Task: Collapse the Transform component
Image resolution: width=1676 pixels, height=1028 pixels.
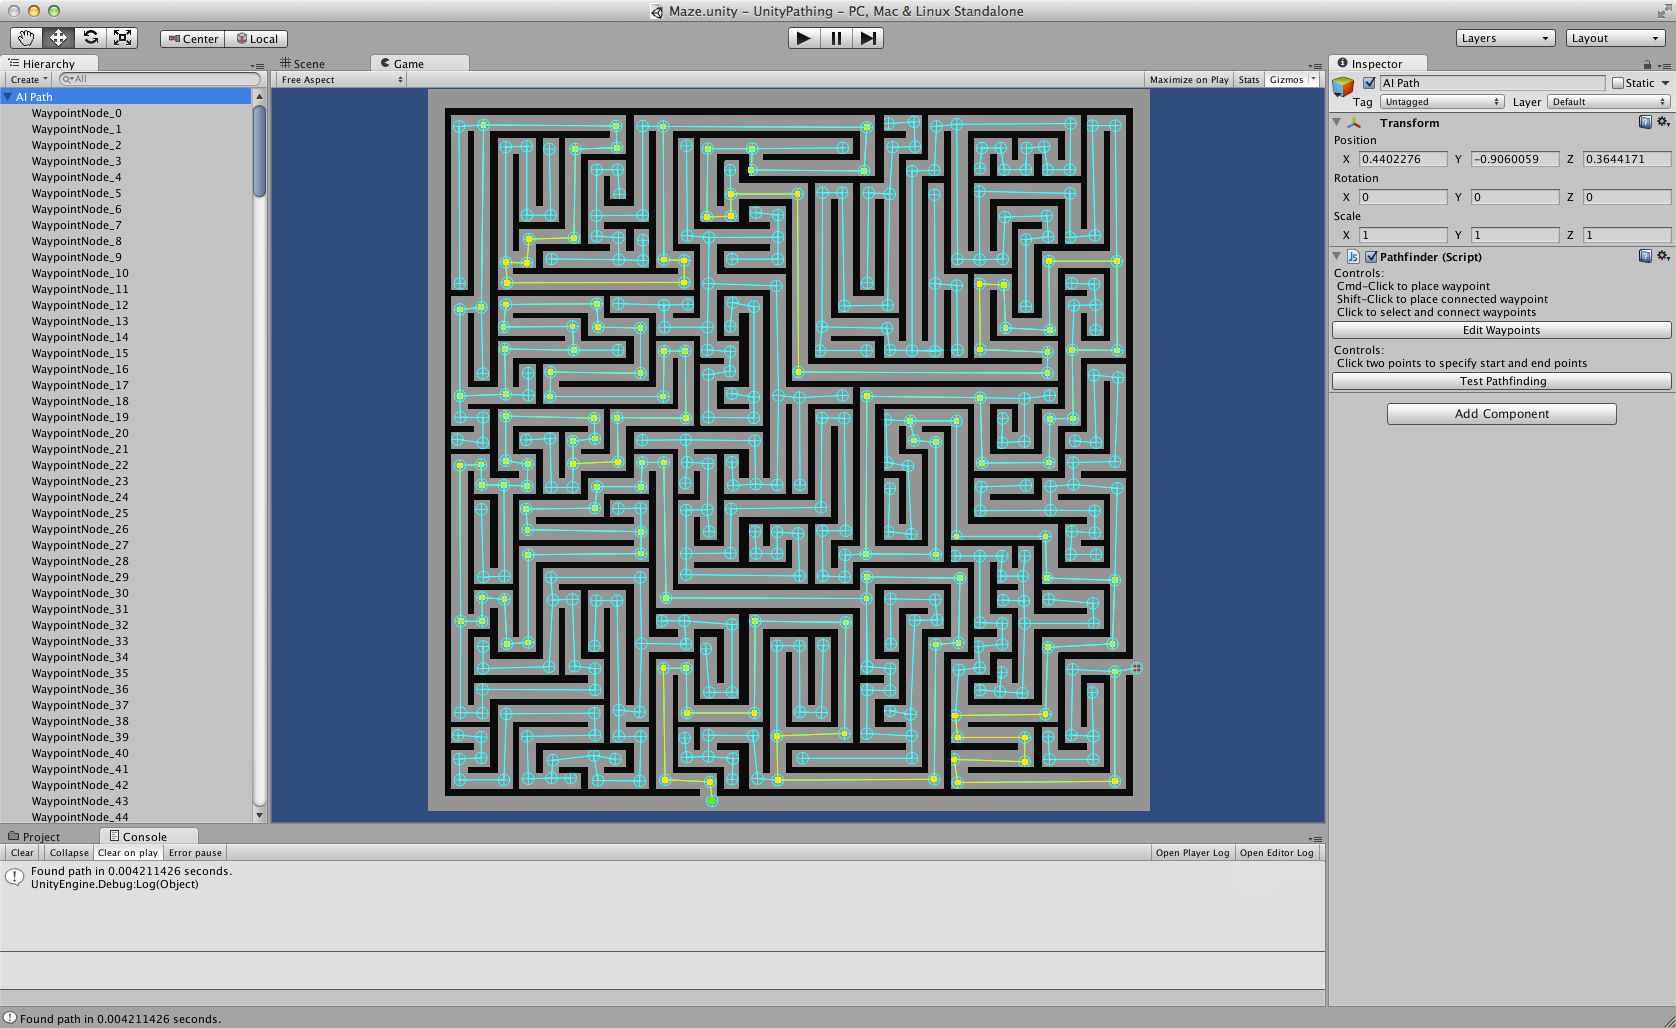Action: pyautogui.click(x=1337, y=122)
